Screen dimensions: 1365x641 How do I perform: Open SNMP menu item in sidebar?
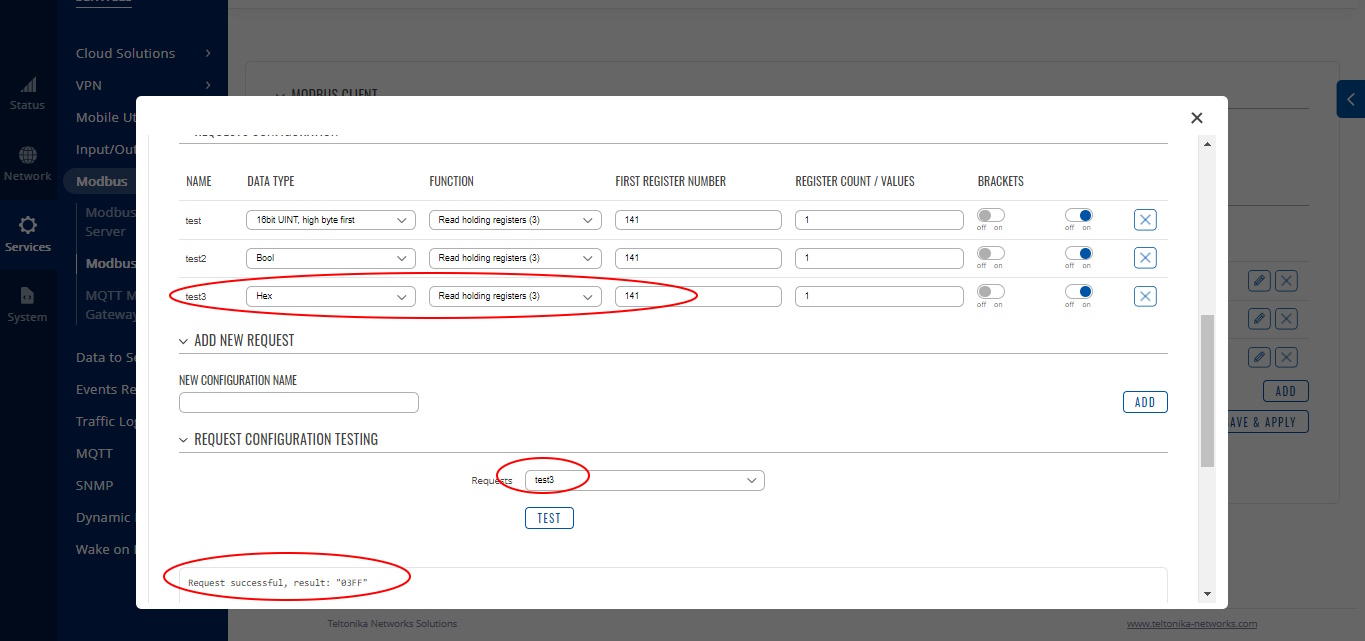click(x=95, y=485)
